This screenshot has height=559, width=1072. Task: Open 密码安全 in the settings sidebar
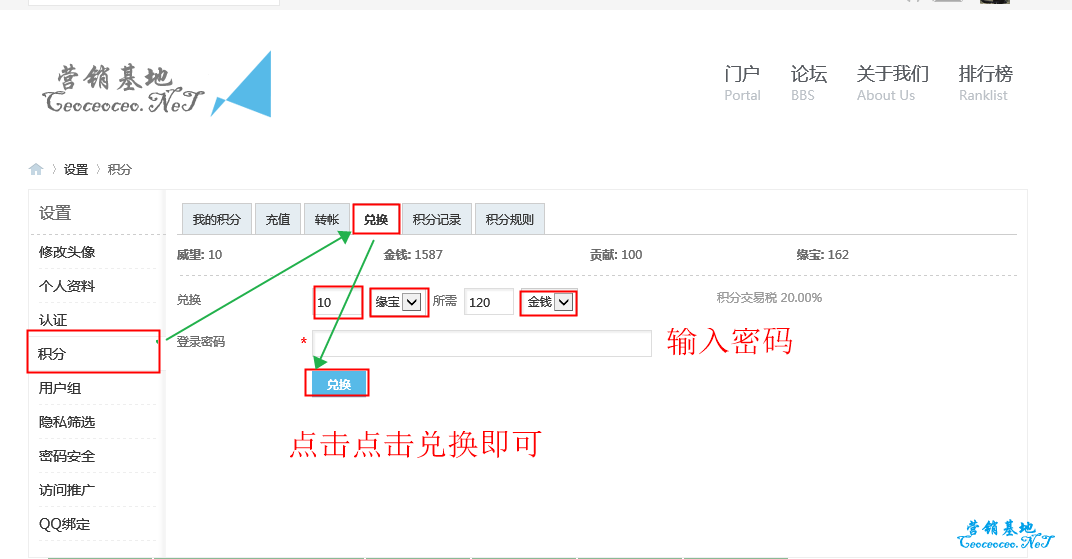[67, 456]
